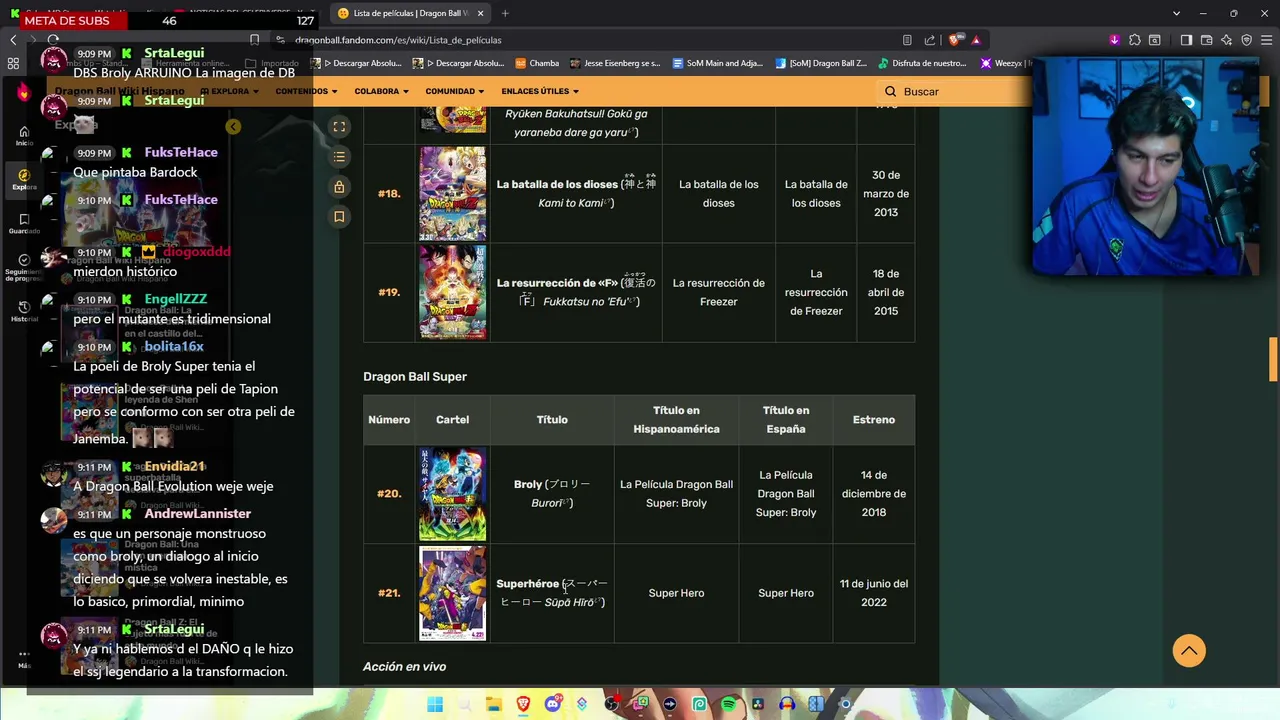Click the lock icon on wiki tool rail
Screen dimensions: 1280x720
pyautogui.click(x=339, y=187)
